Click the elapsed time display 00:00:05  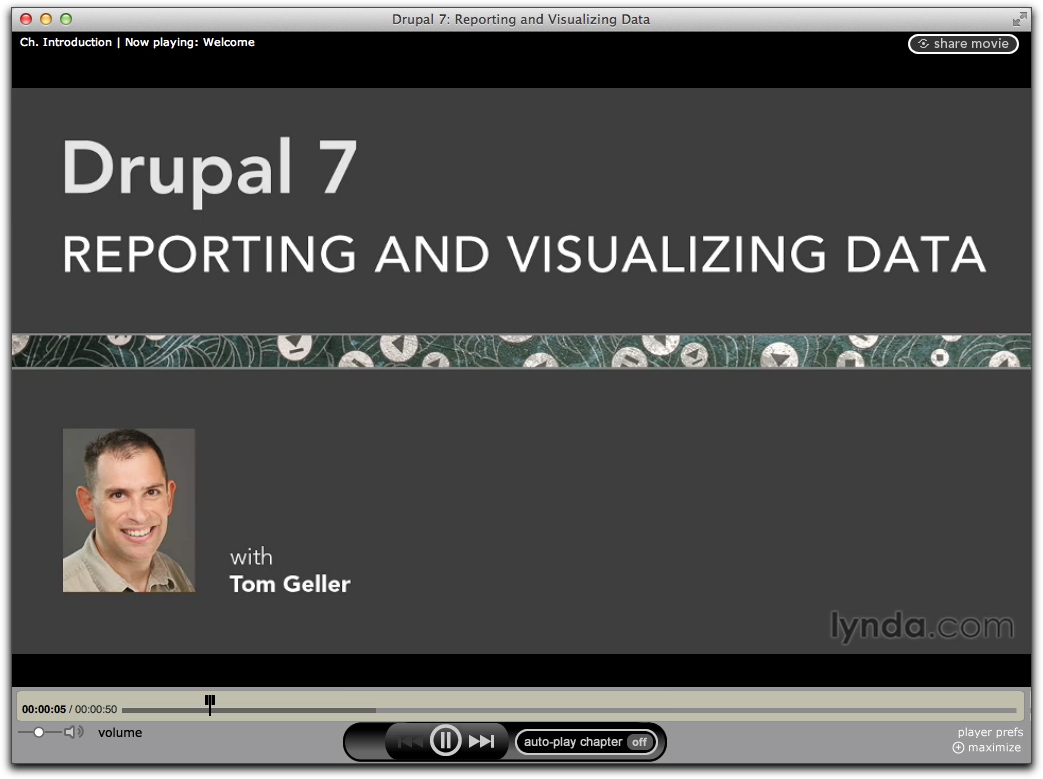(44, 709)
